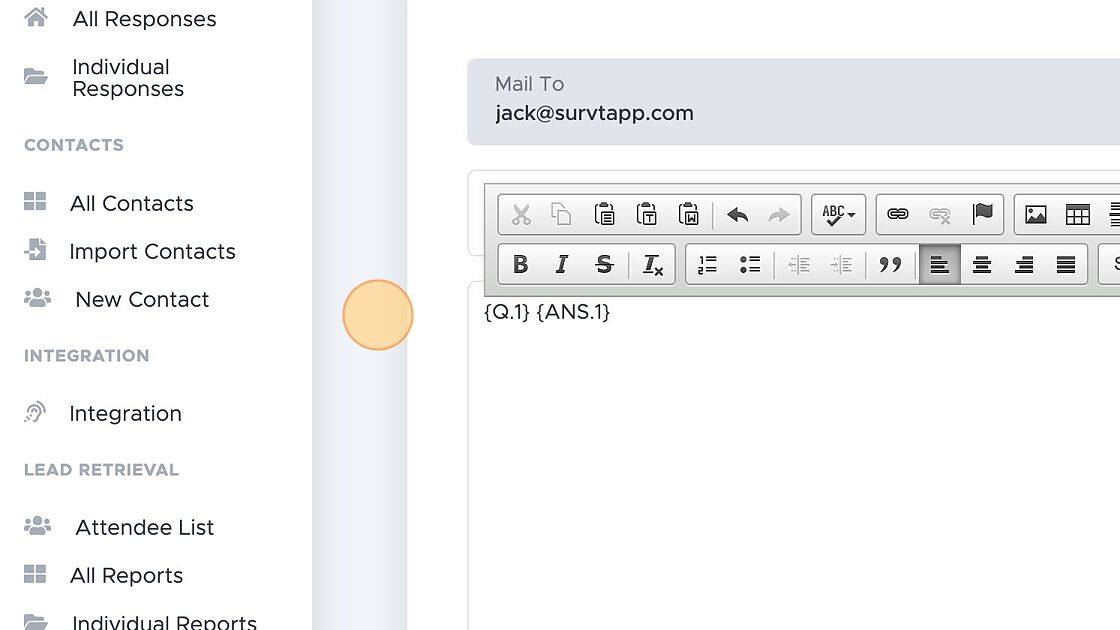Image resolution: width=1120 pixels, height=630 pixels.
Task: Click the "LEAD RETRIEVAL" section heading
Action: 101,470
